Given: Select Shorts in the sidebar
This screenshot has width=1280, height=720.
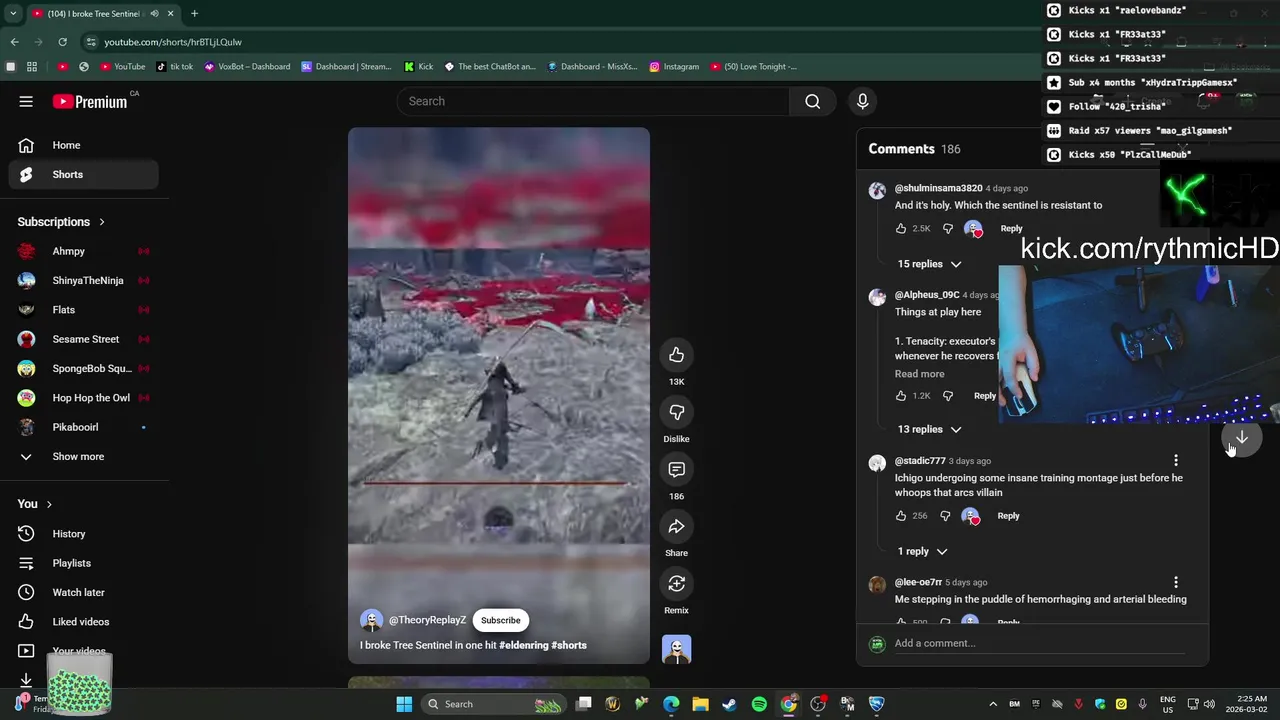Looking at the screenshot, I should pos(84,174).
